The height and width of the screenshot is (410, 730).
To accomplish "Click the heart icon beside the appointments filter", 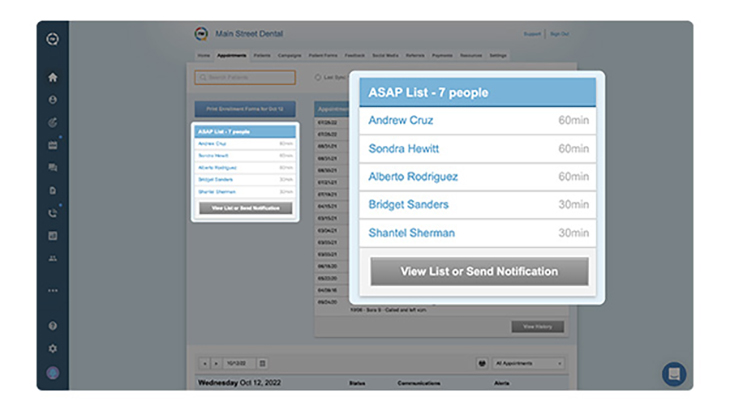I will 481,363.
